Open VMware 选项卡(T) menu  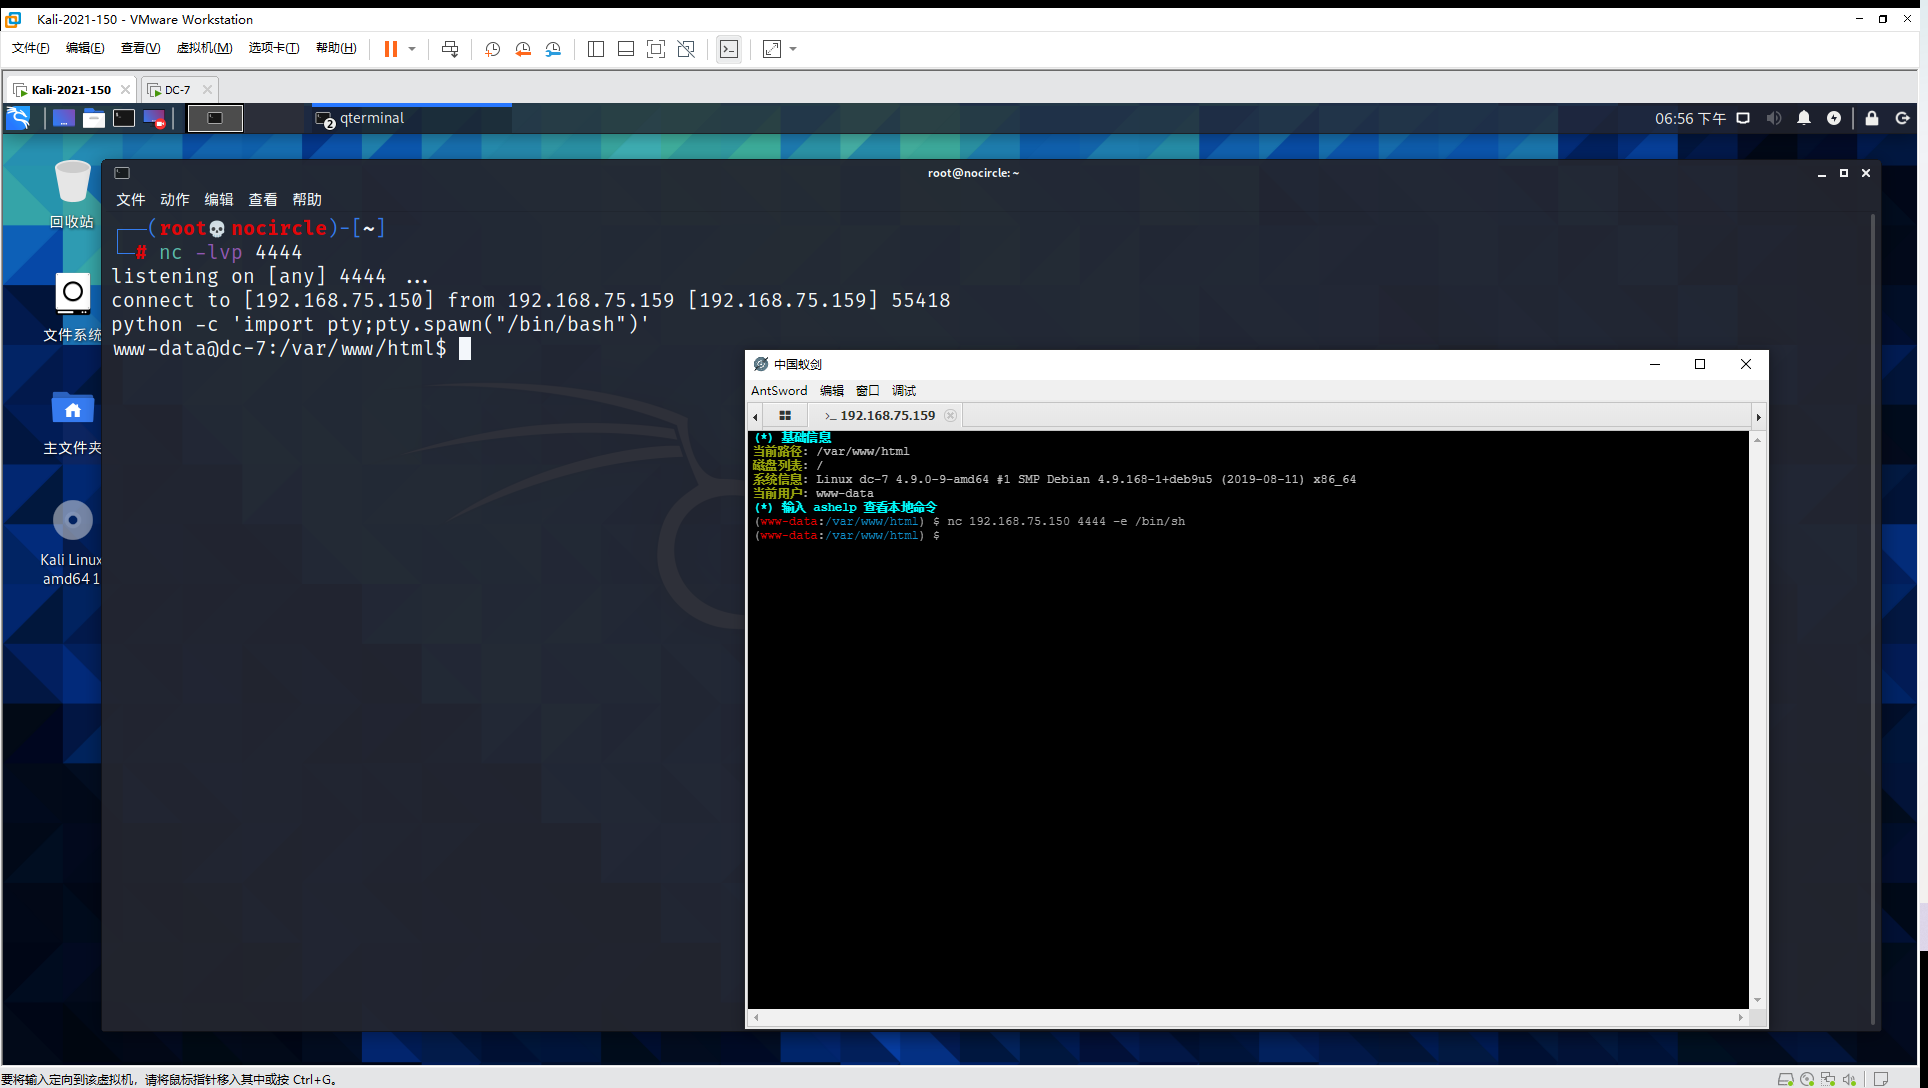click(x=273, y=48)
